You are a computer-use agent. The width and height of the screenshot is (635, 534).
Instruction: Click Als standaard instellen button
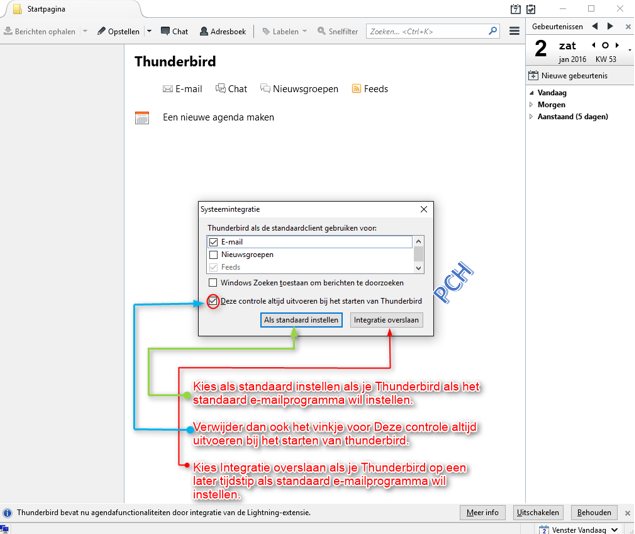[x=301, y=320]
